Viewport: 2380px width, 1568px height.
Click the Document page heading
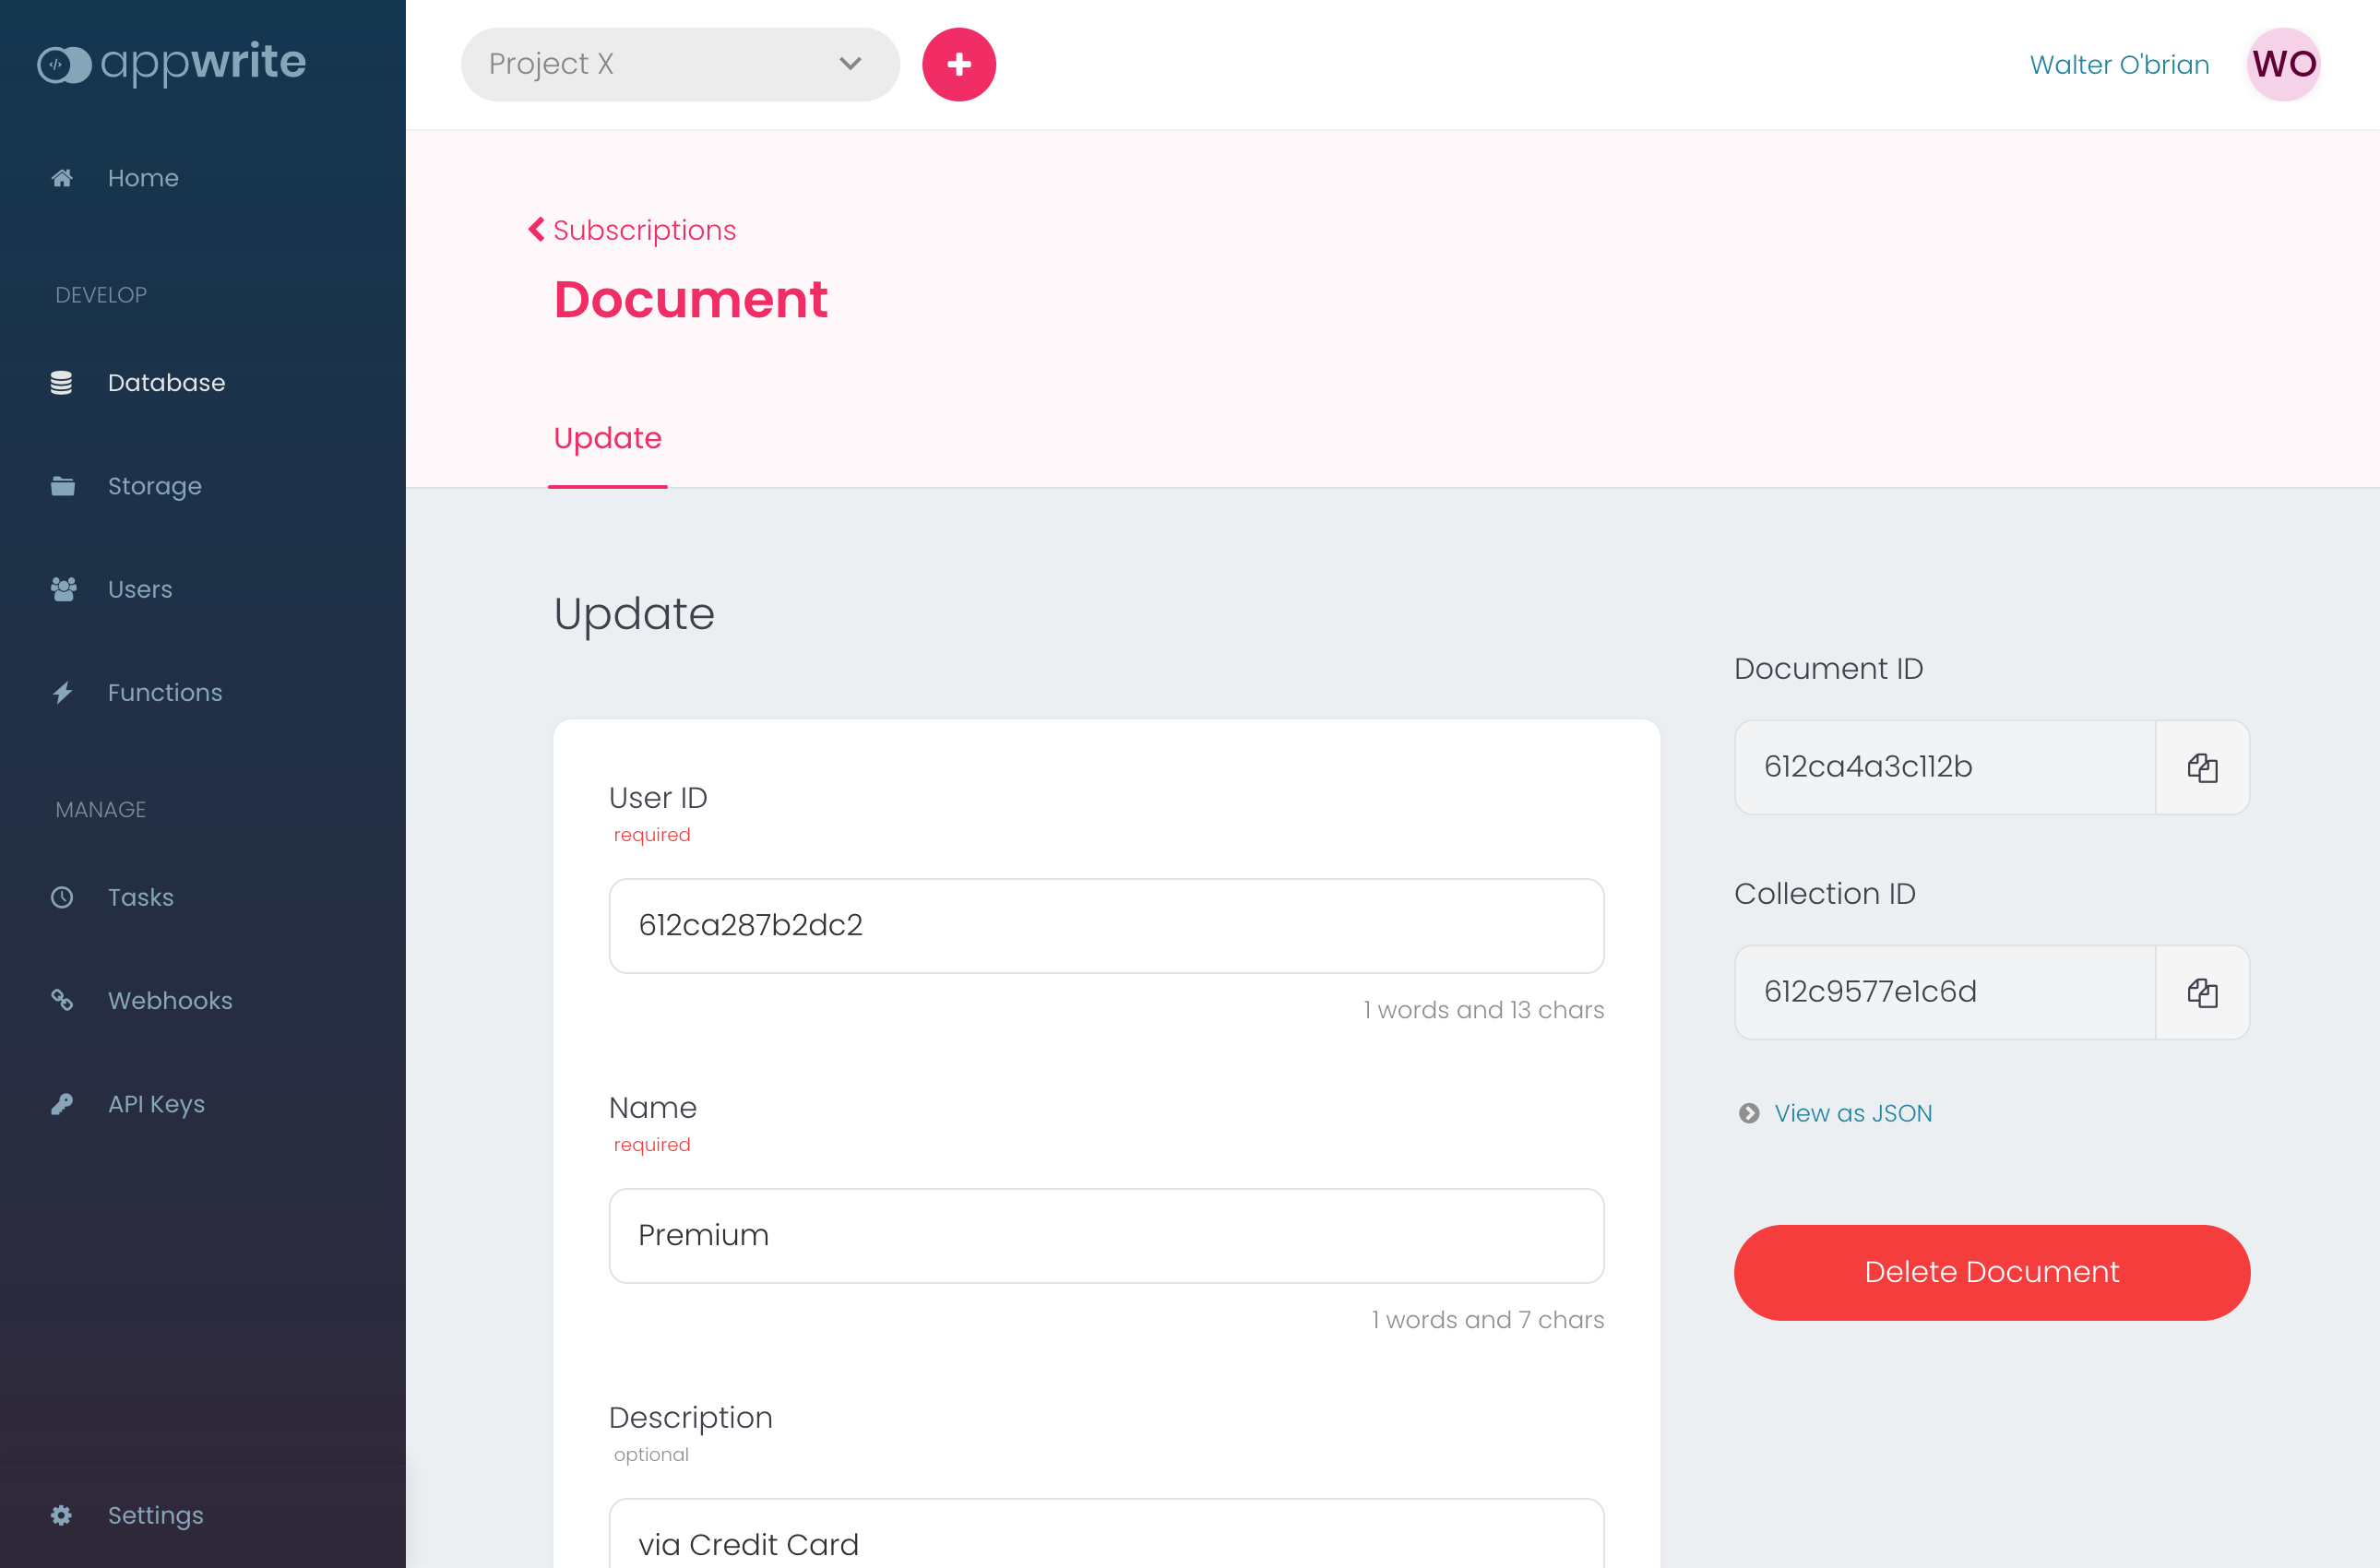tap(691, 299)
